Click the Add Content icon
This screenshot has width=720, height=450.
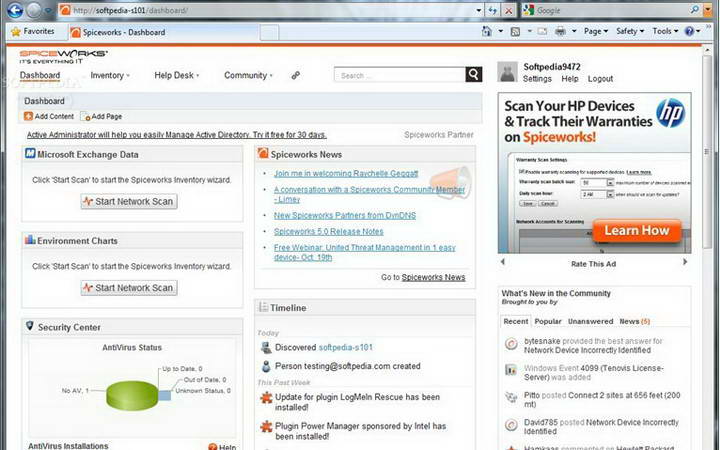[x=28, y=116]
